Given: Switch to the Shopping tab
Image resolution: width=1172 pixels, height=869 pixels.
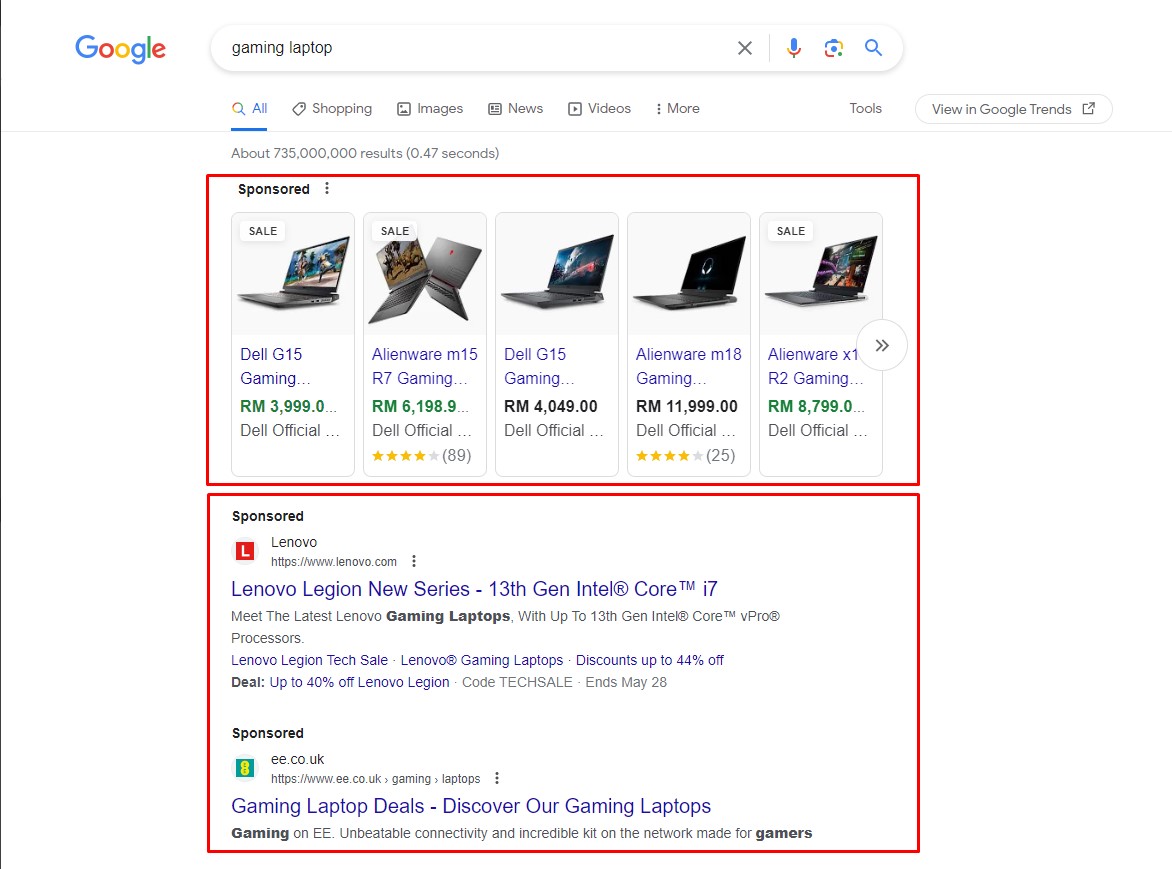Looking at the screenshot, I should pyautogui.click(x=332, y=108).
